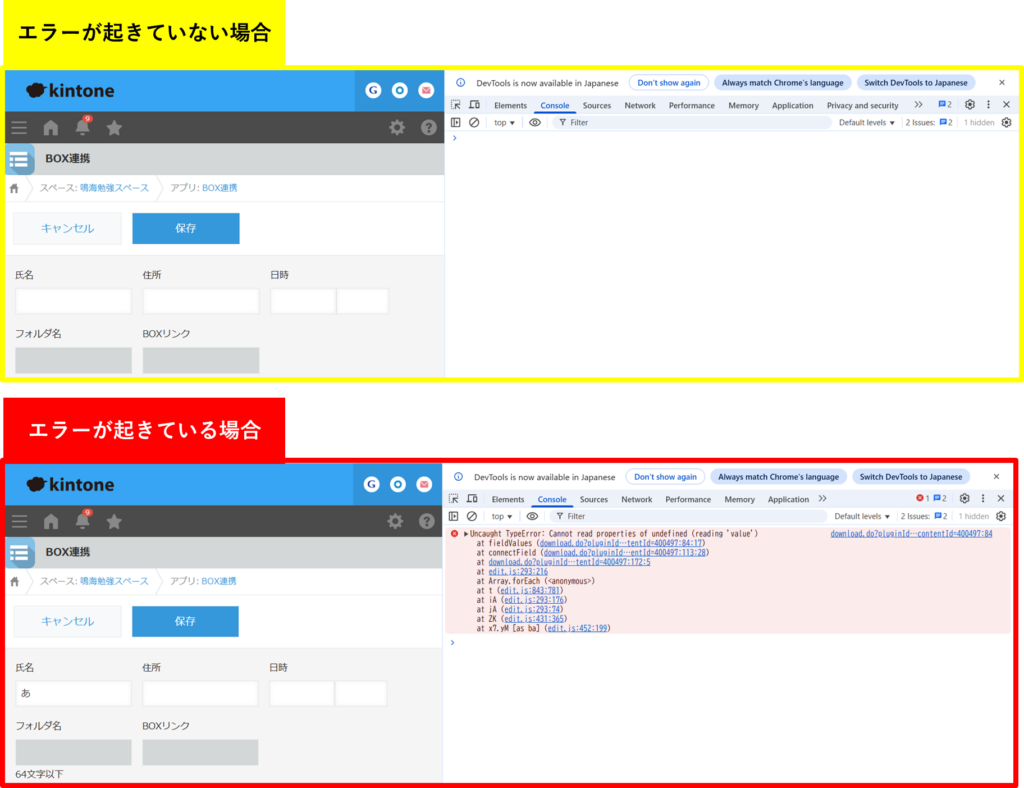Click the 保存 button in the upper screenshot

[186, 228]
